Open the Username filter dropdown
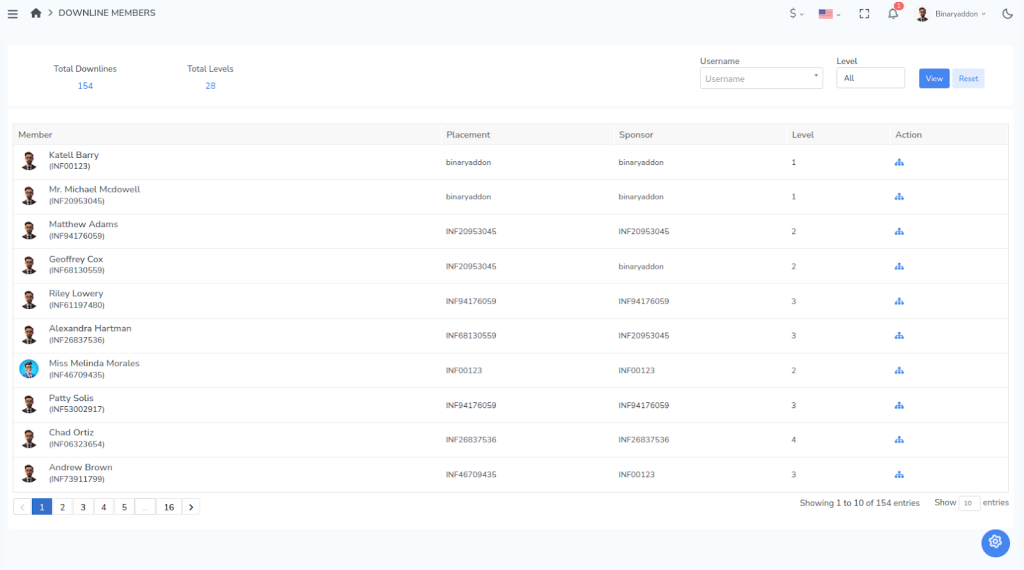The width and height of the screenshot is (1024, 570). click(761, 78)
